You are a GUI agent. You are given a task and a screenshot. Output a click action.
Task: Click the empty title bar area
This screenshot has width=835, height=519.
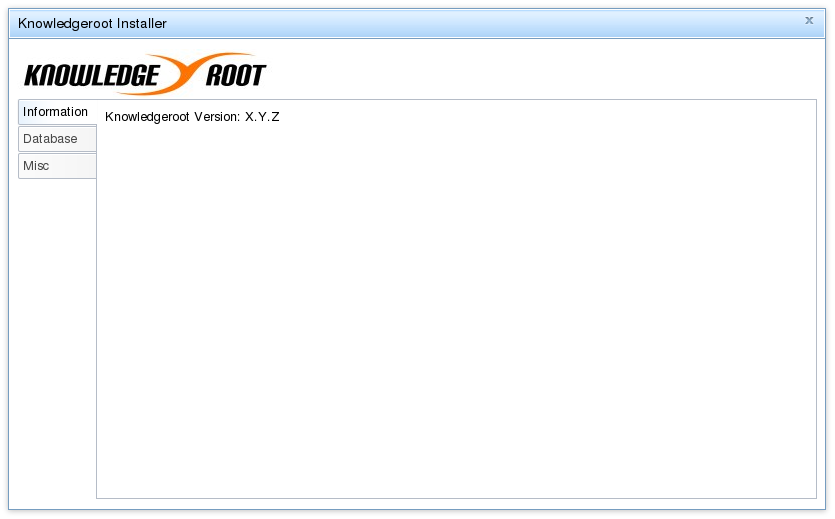(479, 23)
